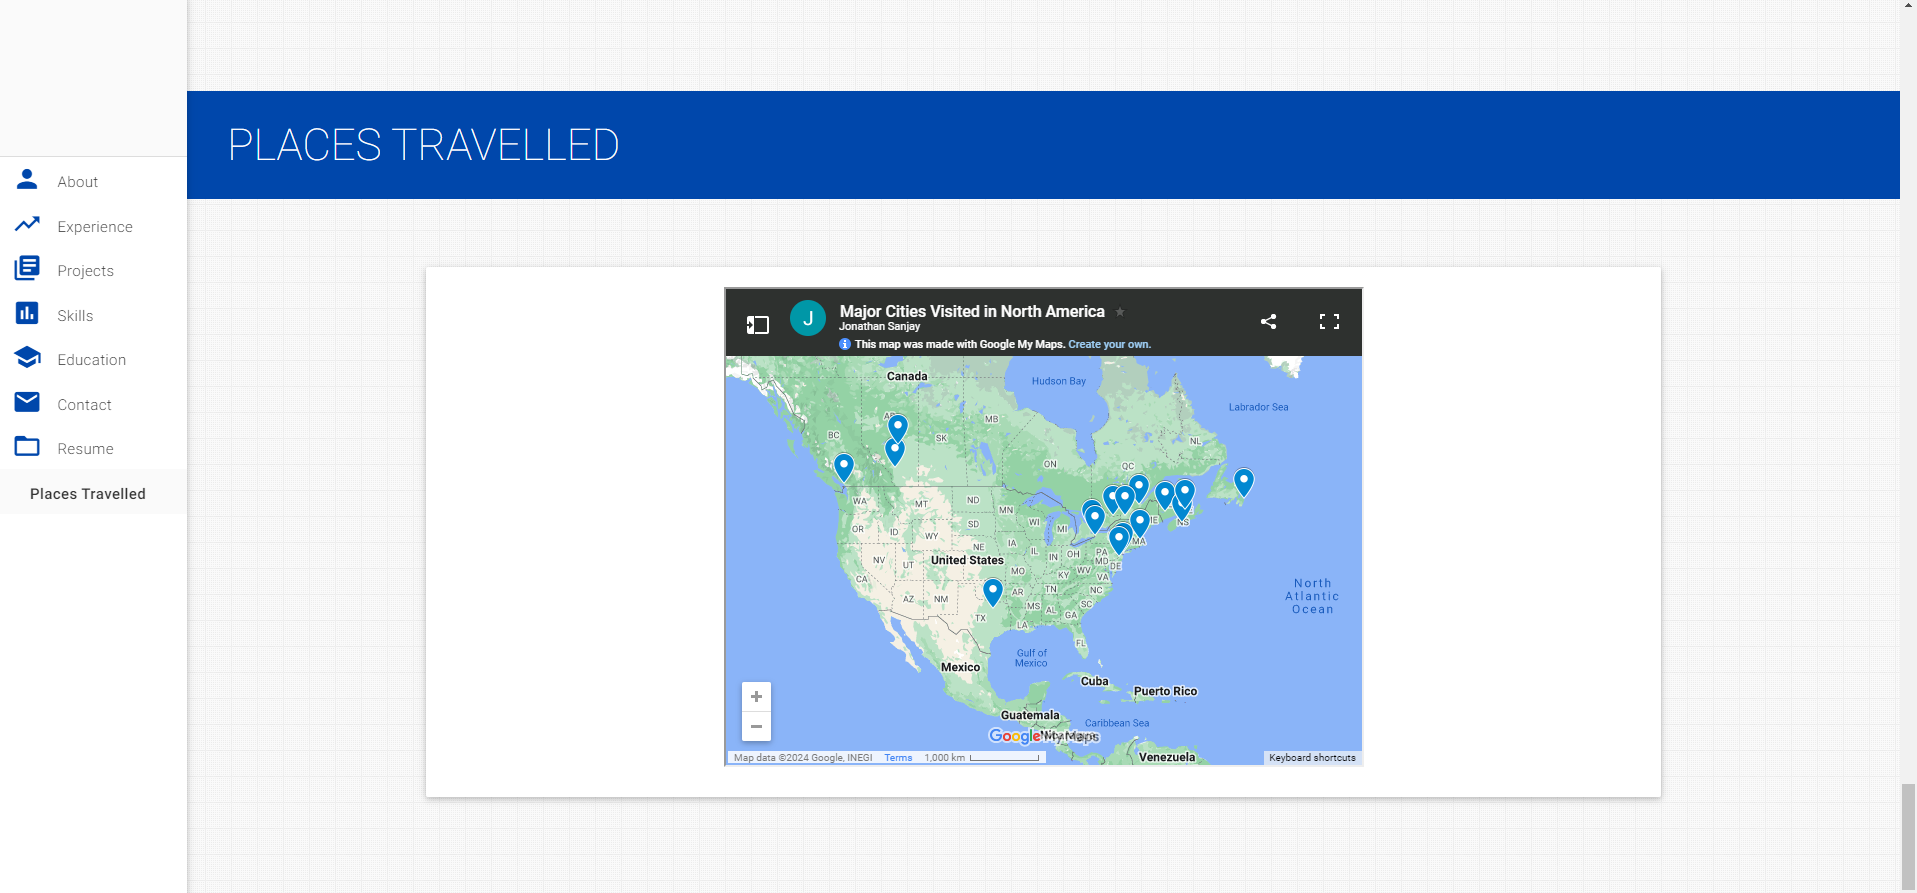The width and height of the screenshot is (1917, 893).
Task: Click the 'Puerto Rico' map label
Action: pos(1165,691)
